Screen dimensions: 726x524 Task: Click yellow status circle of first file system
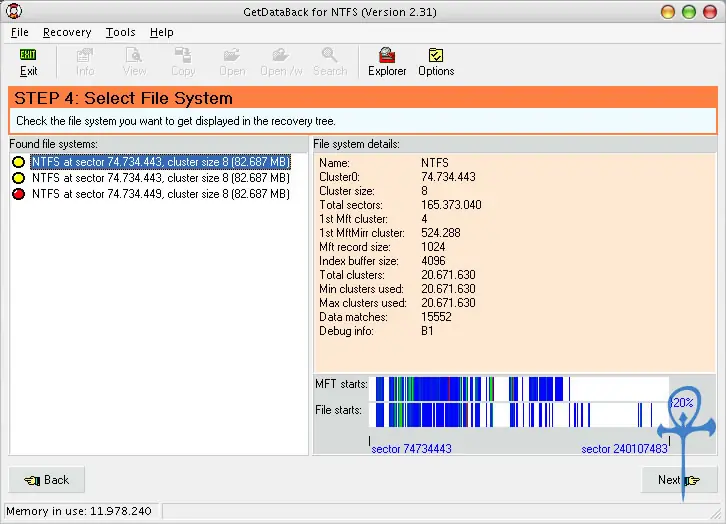(19, 162)
